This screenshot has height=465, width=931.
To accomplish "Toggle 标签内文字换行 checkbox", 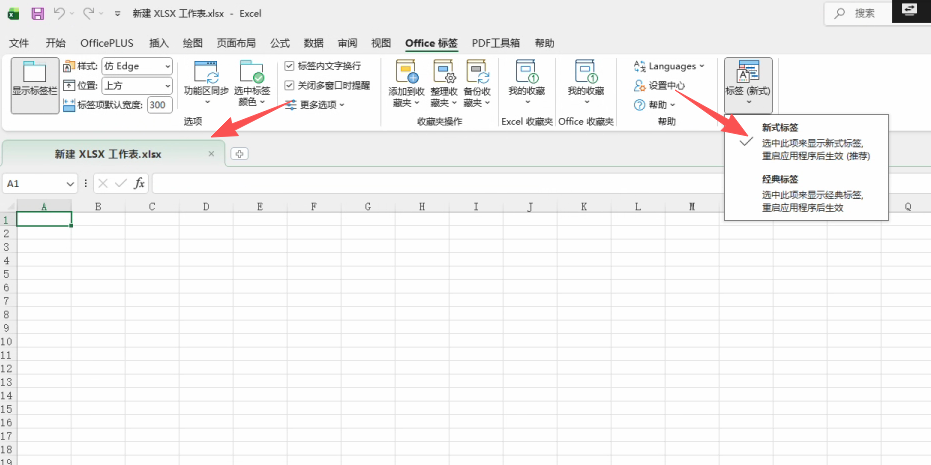I will (290, 66).
